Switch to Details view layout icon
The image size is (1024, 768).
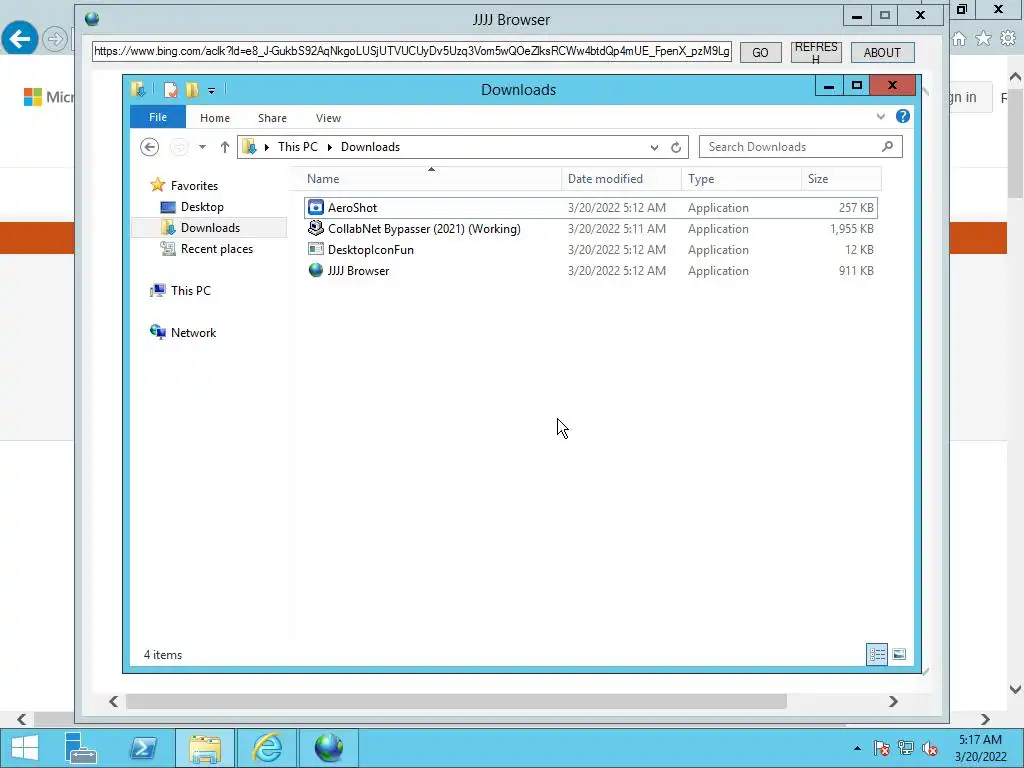877,654
